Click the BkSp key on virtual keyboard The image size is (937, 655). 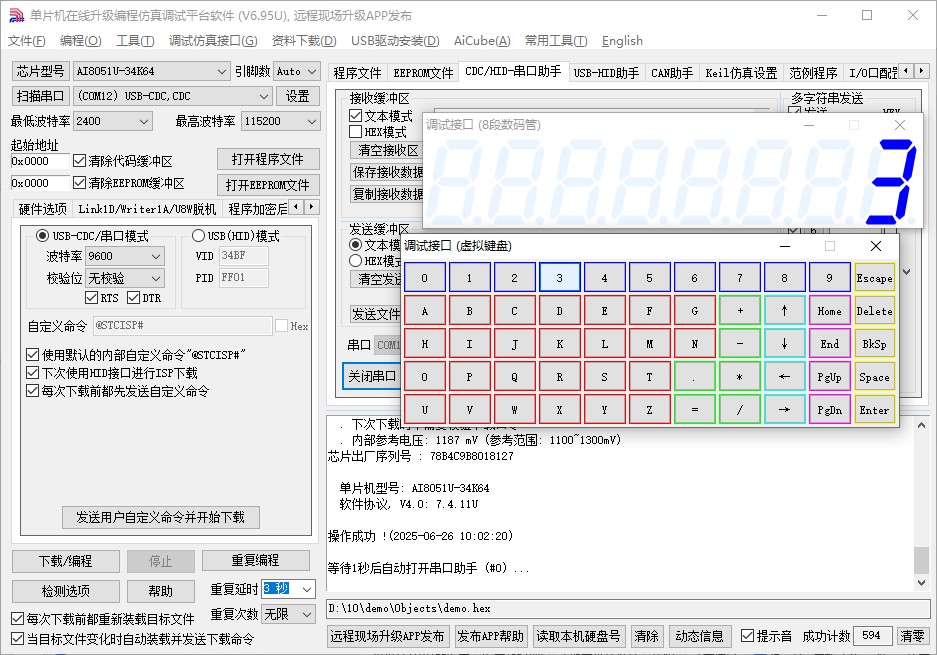874,344
